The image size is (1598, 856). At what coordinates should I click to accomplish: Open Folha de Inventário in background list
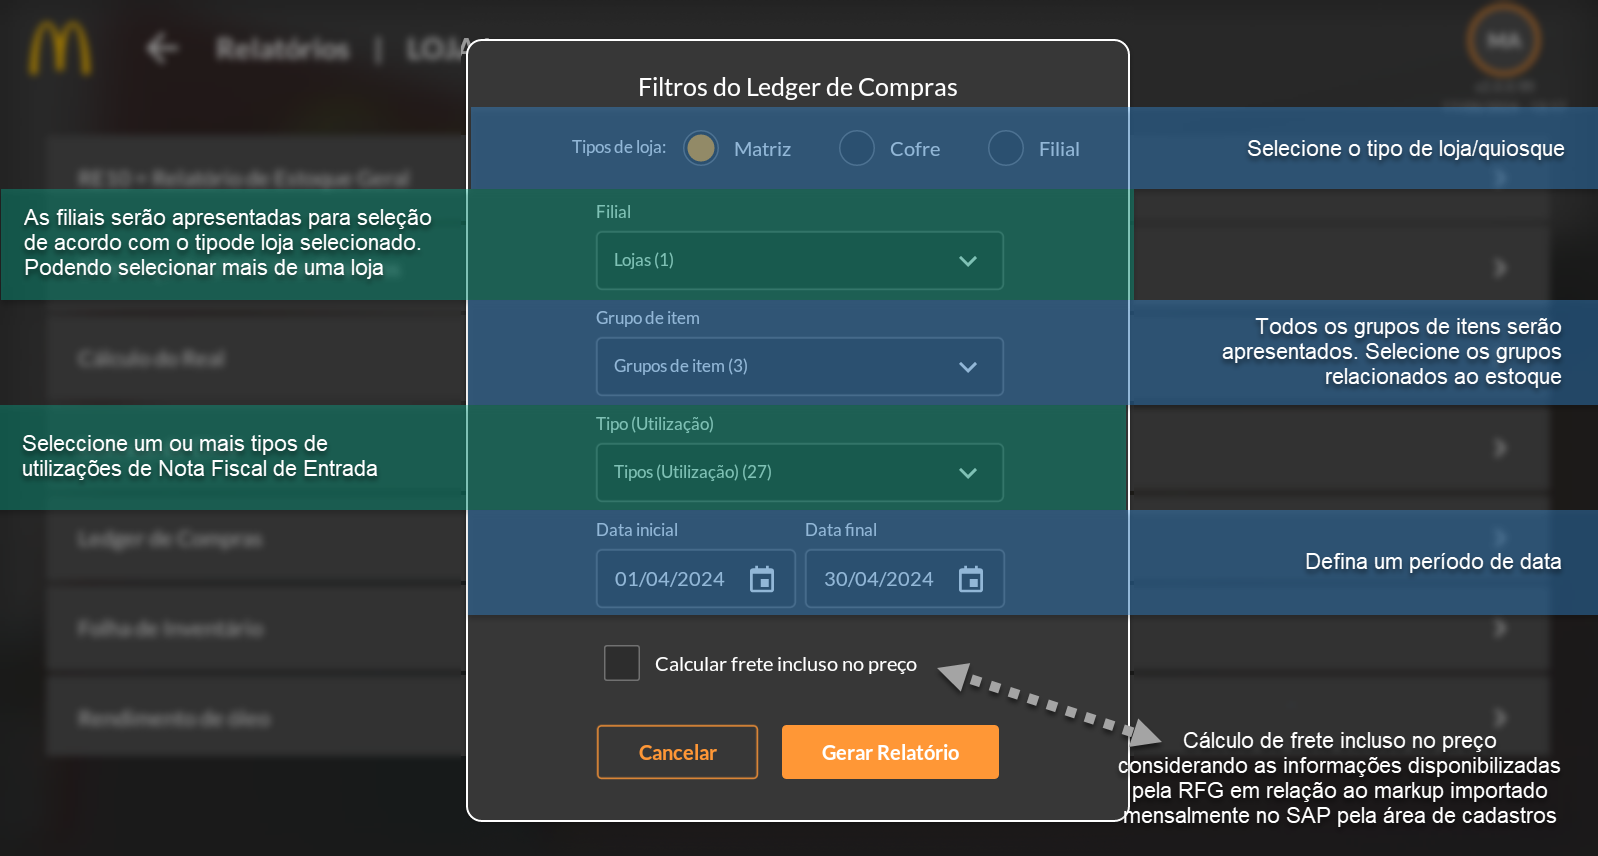click(x=171, y=629)
